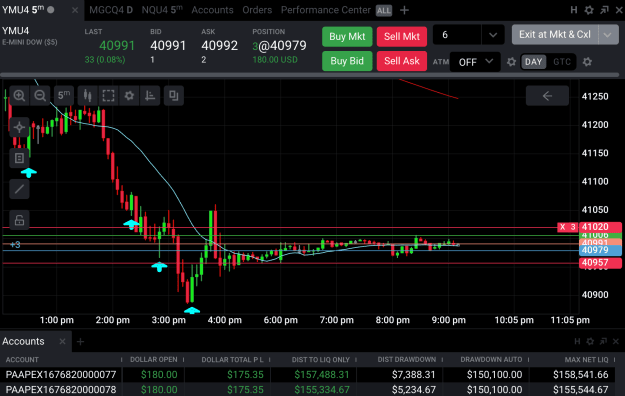Pop out the Accounts panel
Screen dimensions: 625x396
click(x=603, y=341)
